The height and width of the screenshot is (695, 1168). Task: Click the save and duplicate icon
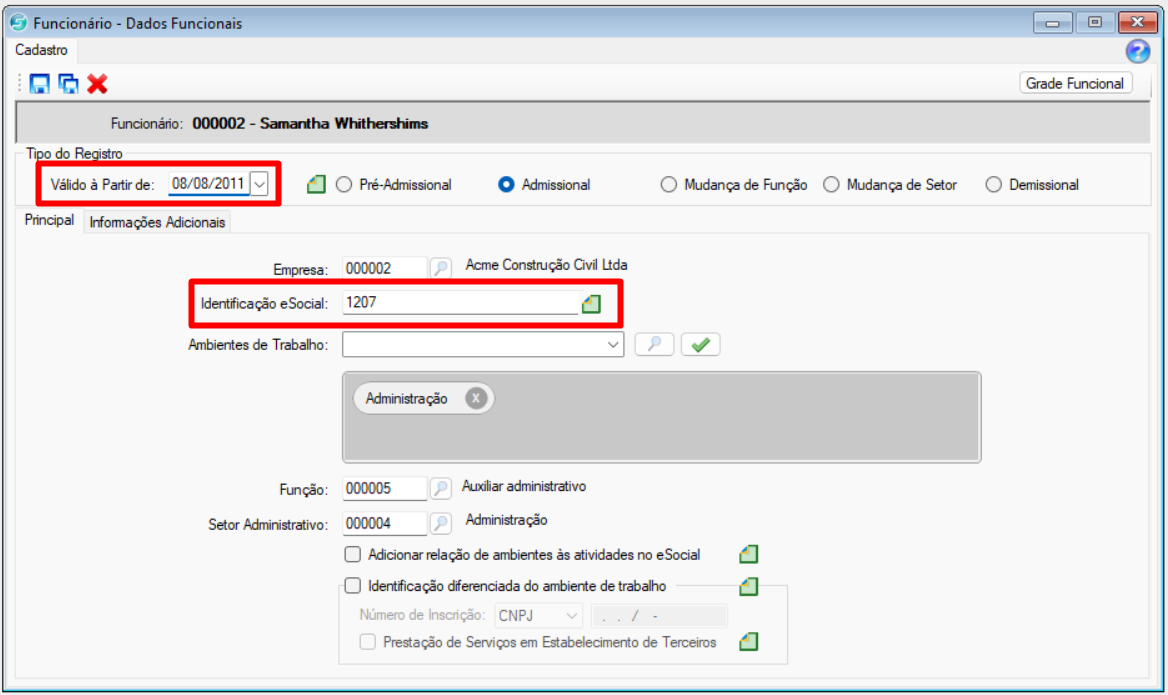[x=68, y=84]
